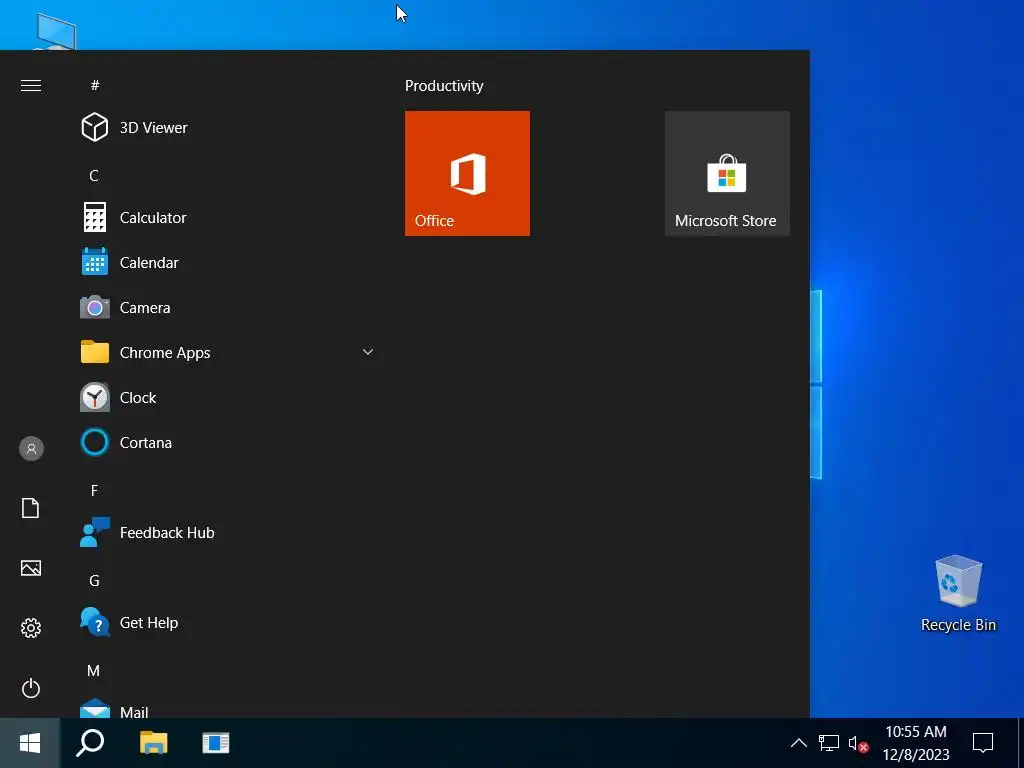The height and width of the screenshot is (768, 1024).
Task: Open Settings gear in Start sidebar
Action: [31, 628]
